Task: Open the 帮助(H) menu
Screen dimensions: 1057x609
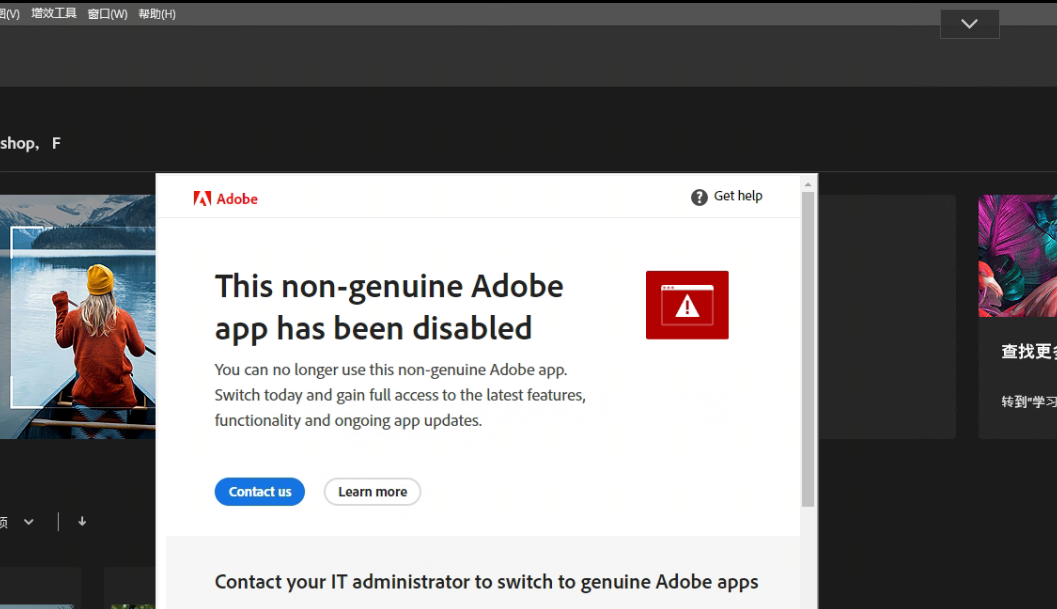Action: tap(157, 14)
